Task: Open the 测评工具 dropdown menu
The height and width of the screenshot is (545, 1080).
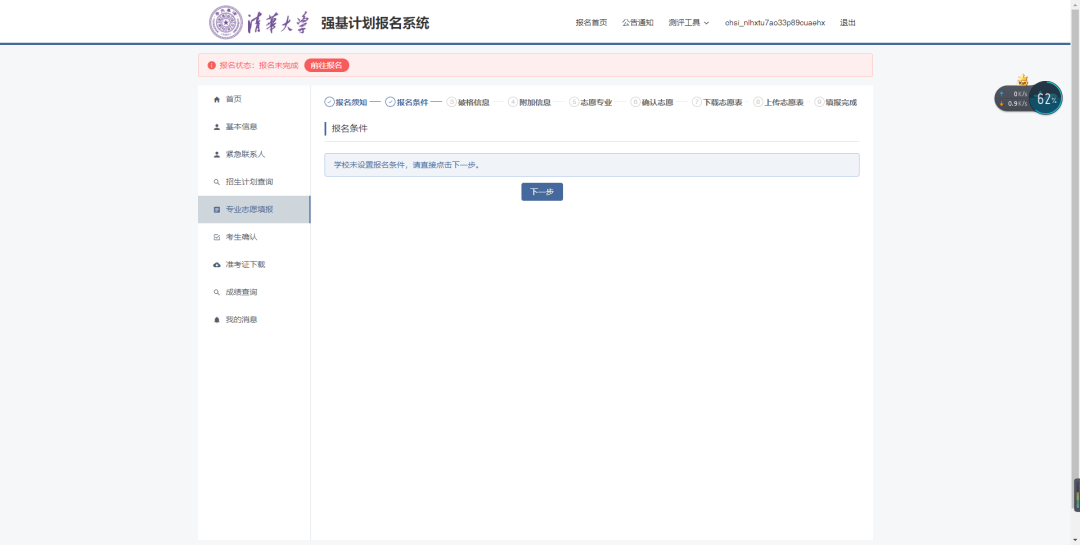Action: [688, 23]
